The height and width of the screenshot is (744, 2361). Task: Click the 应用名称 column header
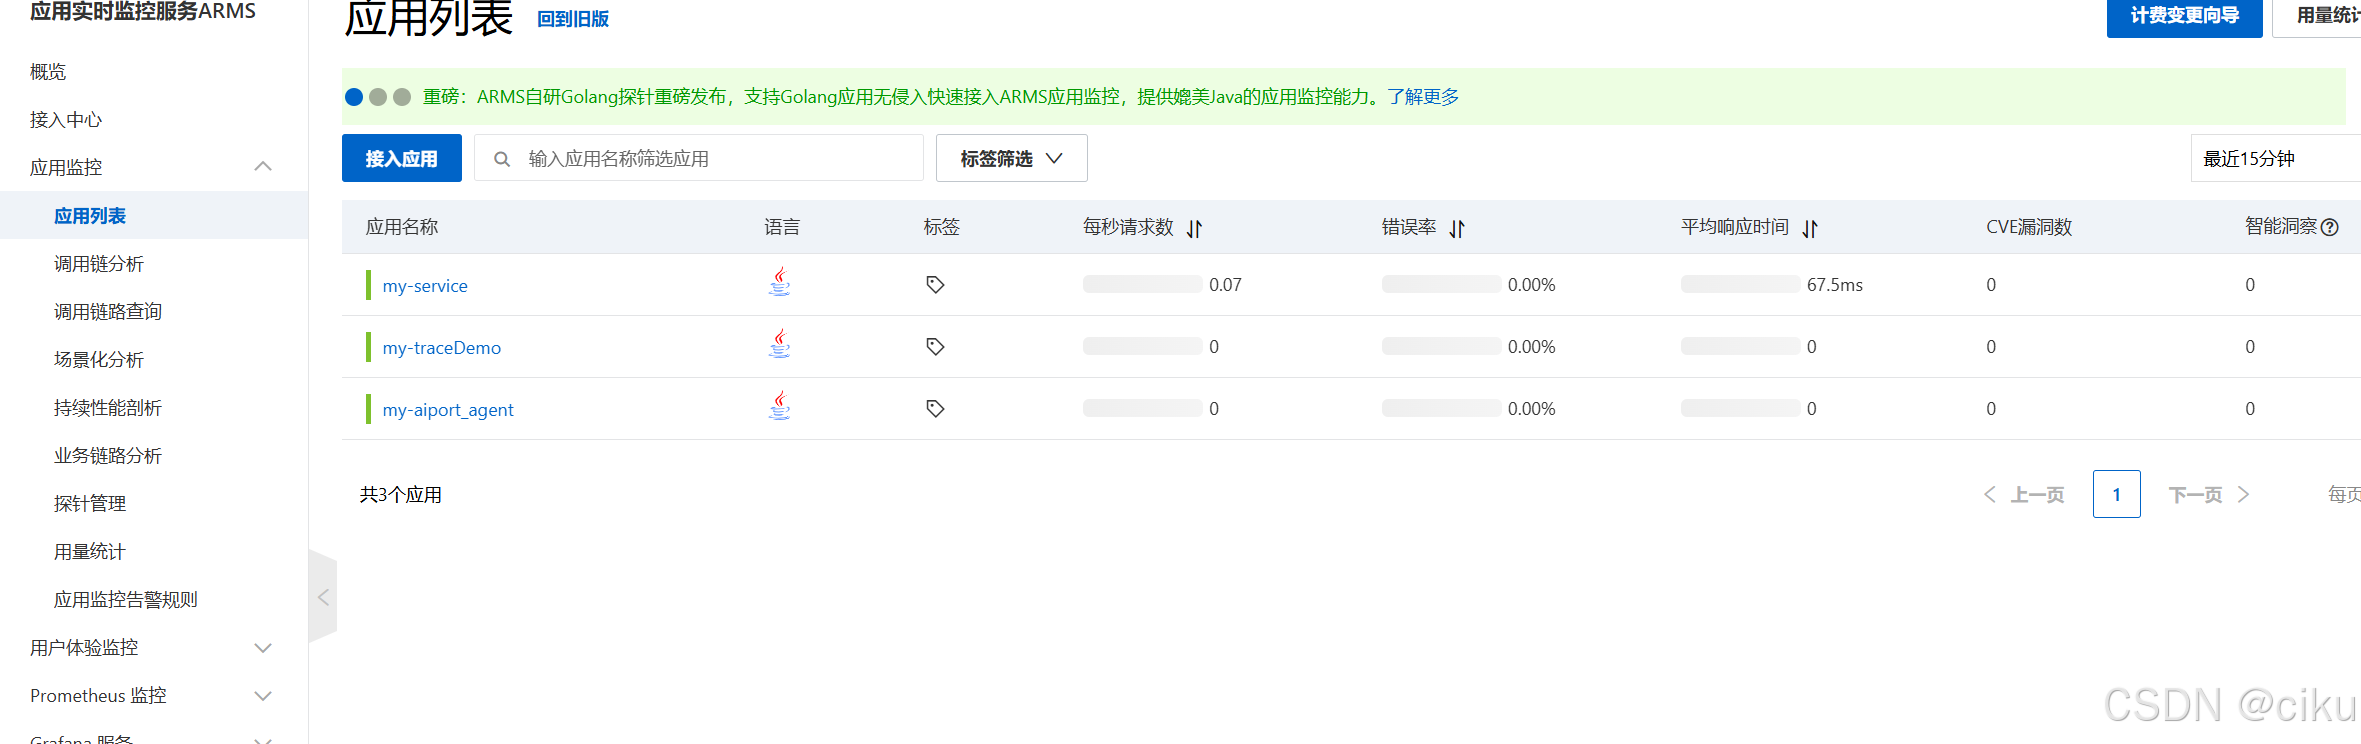tap(402, 227)
